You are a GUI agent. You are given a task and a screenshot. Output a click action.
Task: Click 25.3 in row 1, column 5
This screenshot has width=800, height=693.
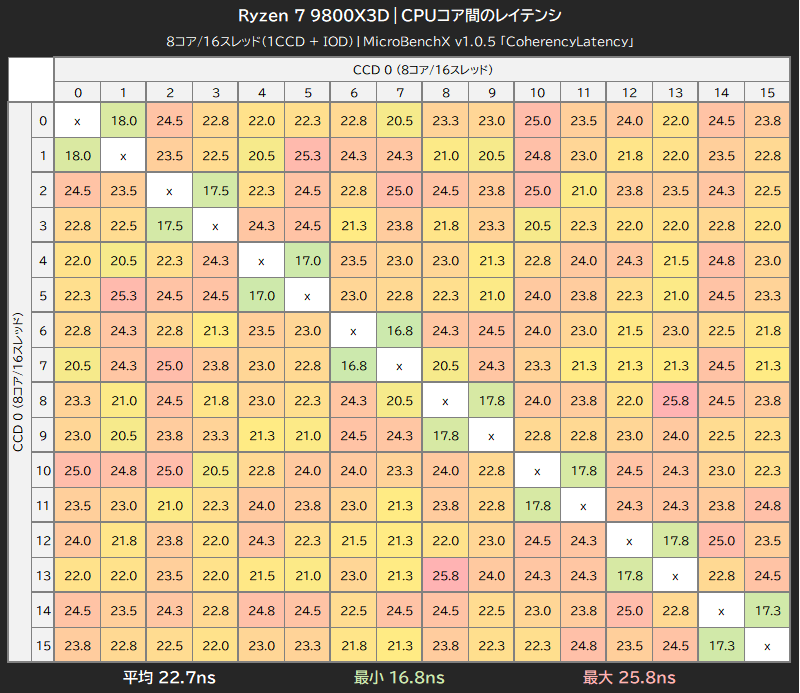[x=308, y=156]
